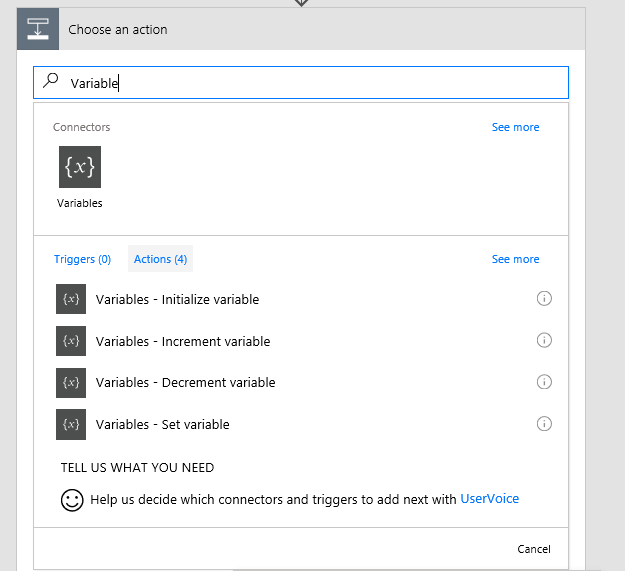Click the Variables connector icon
625x571 pixels.
[x=79, y=167]
